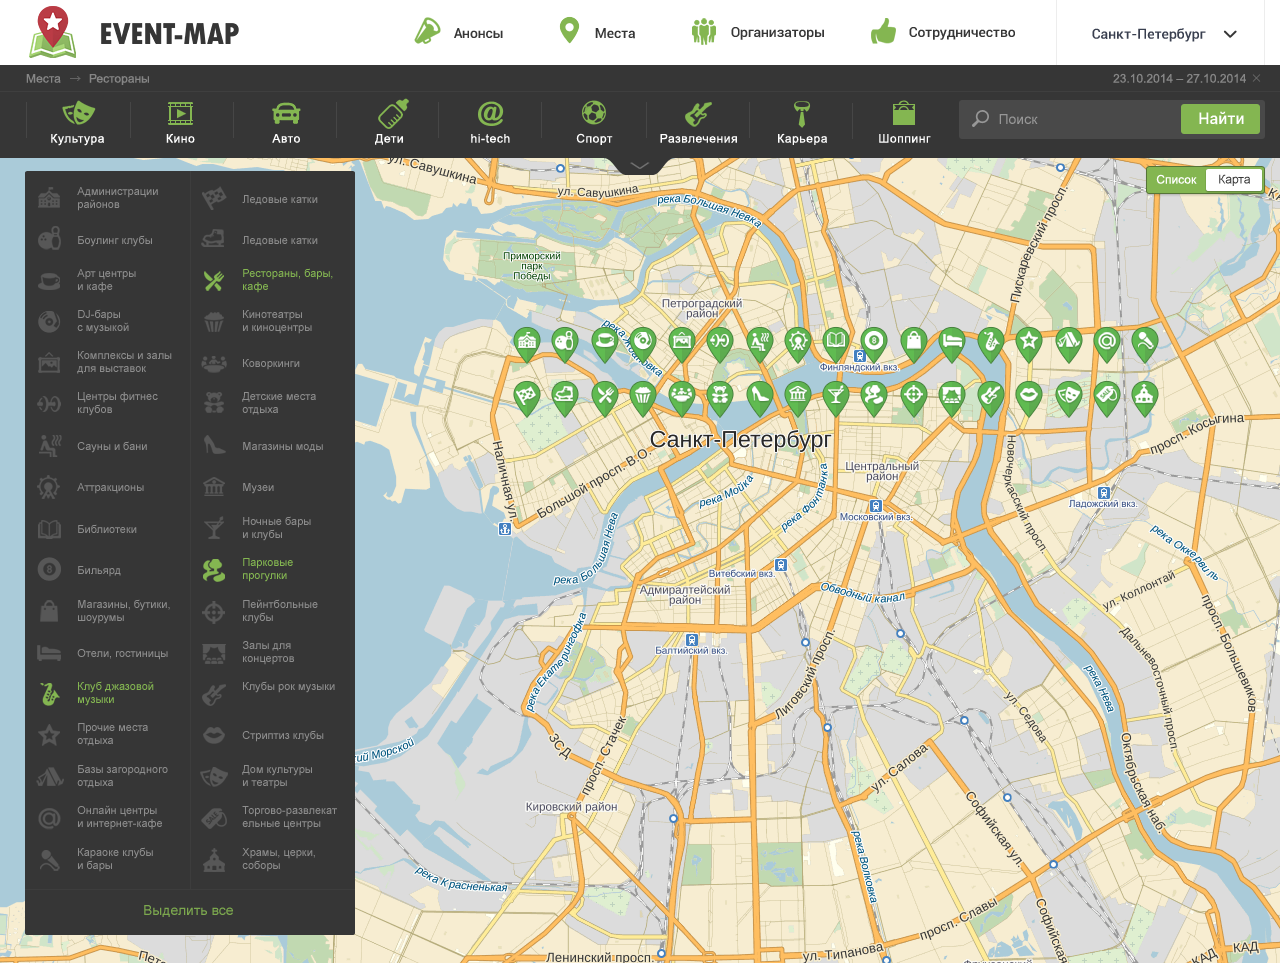Viewport: 1280px width, 963px height.
Task: Go to Организаторы in the top menu
Action: (x=758, y=32)
